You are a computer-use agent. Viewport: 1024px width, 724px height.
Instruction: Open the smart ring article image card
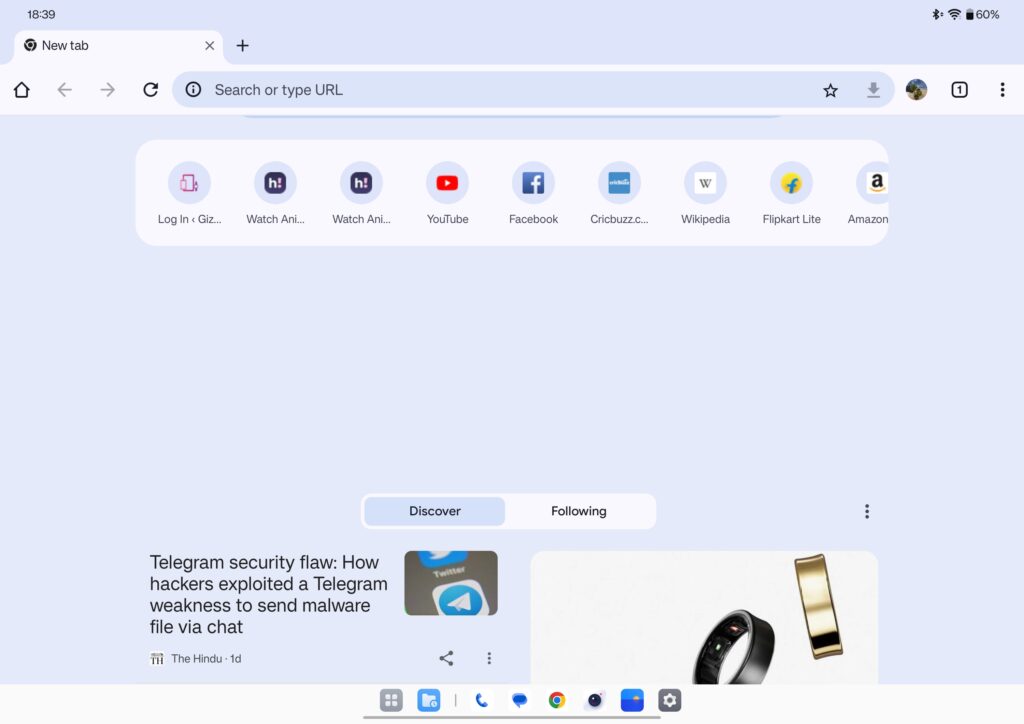coord(704,618)
